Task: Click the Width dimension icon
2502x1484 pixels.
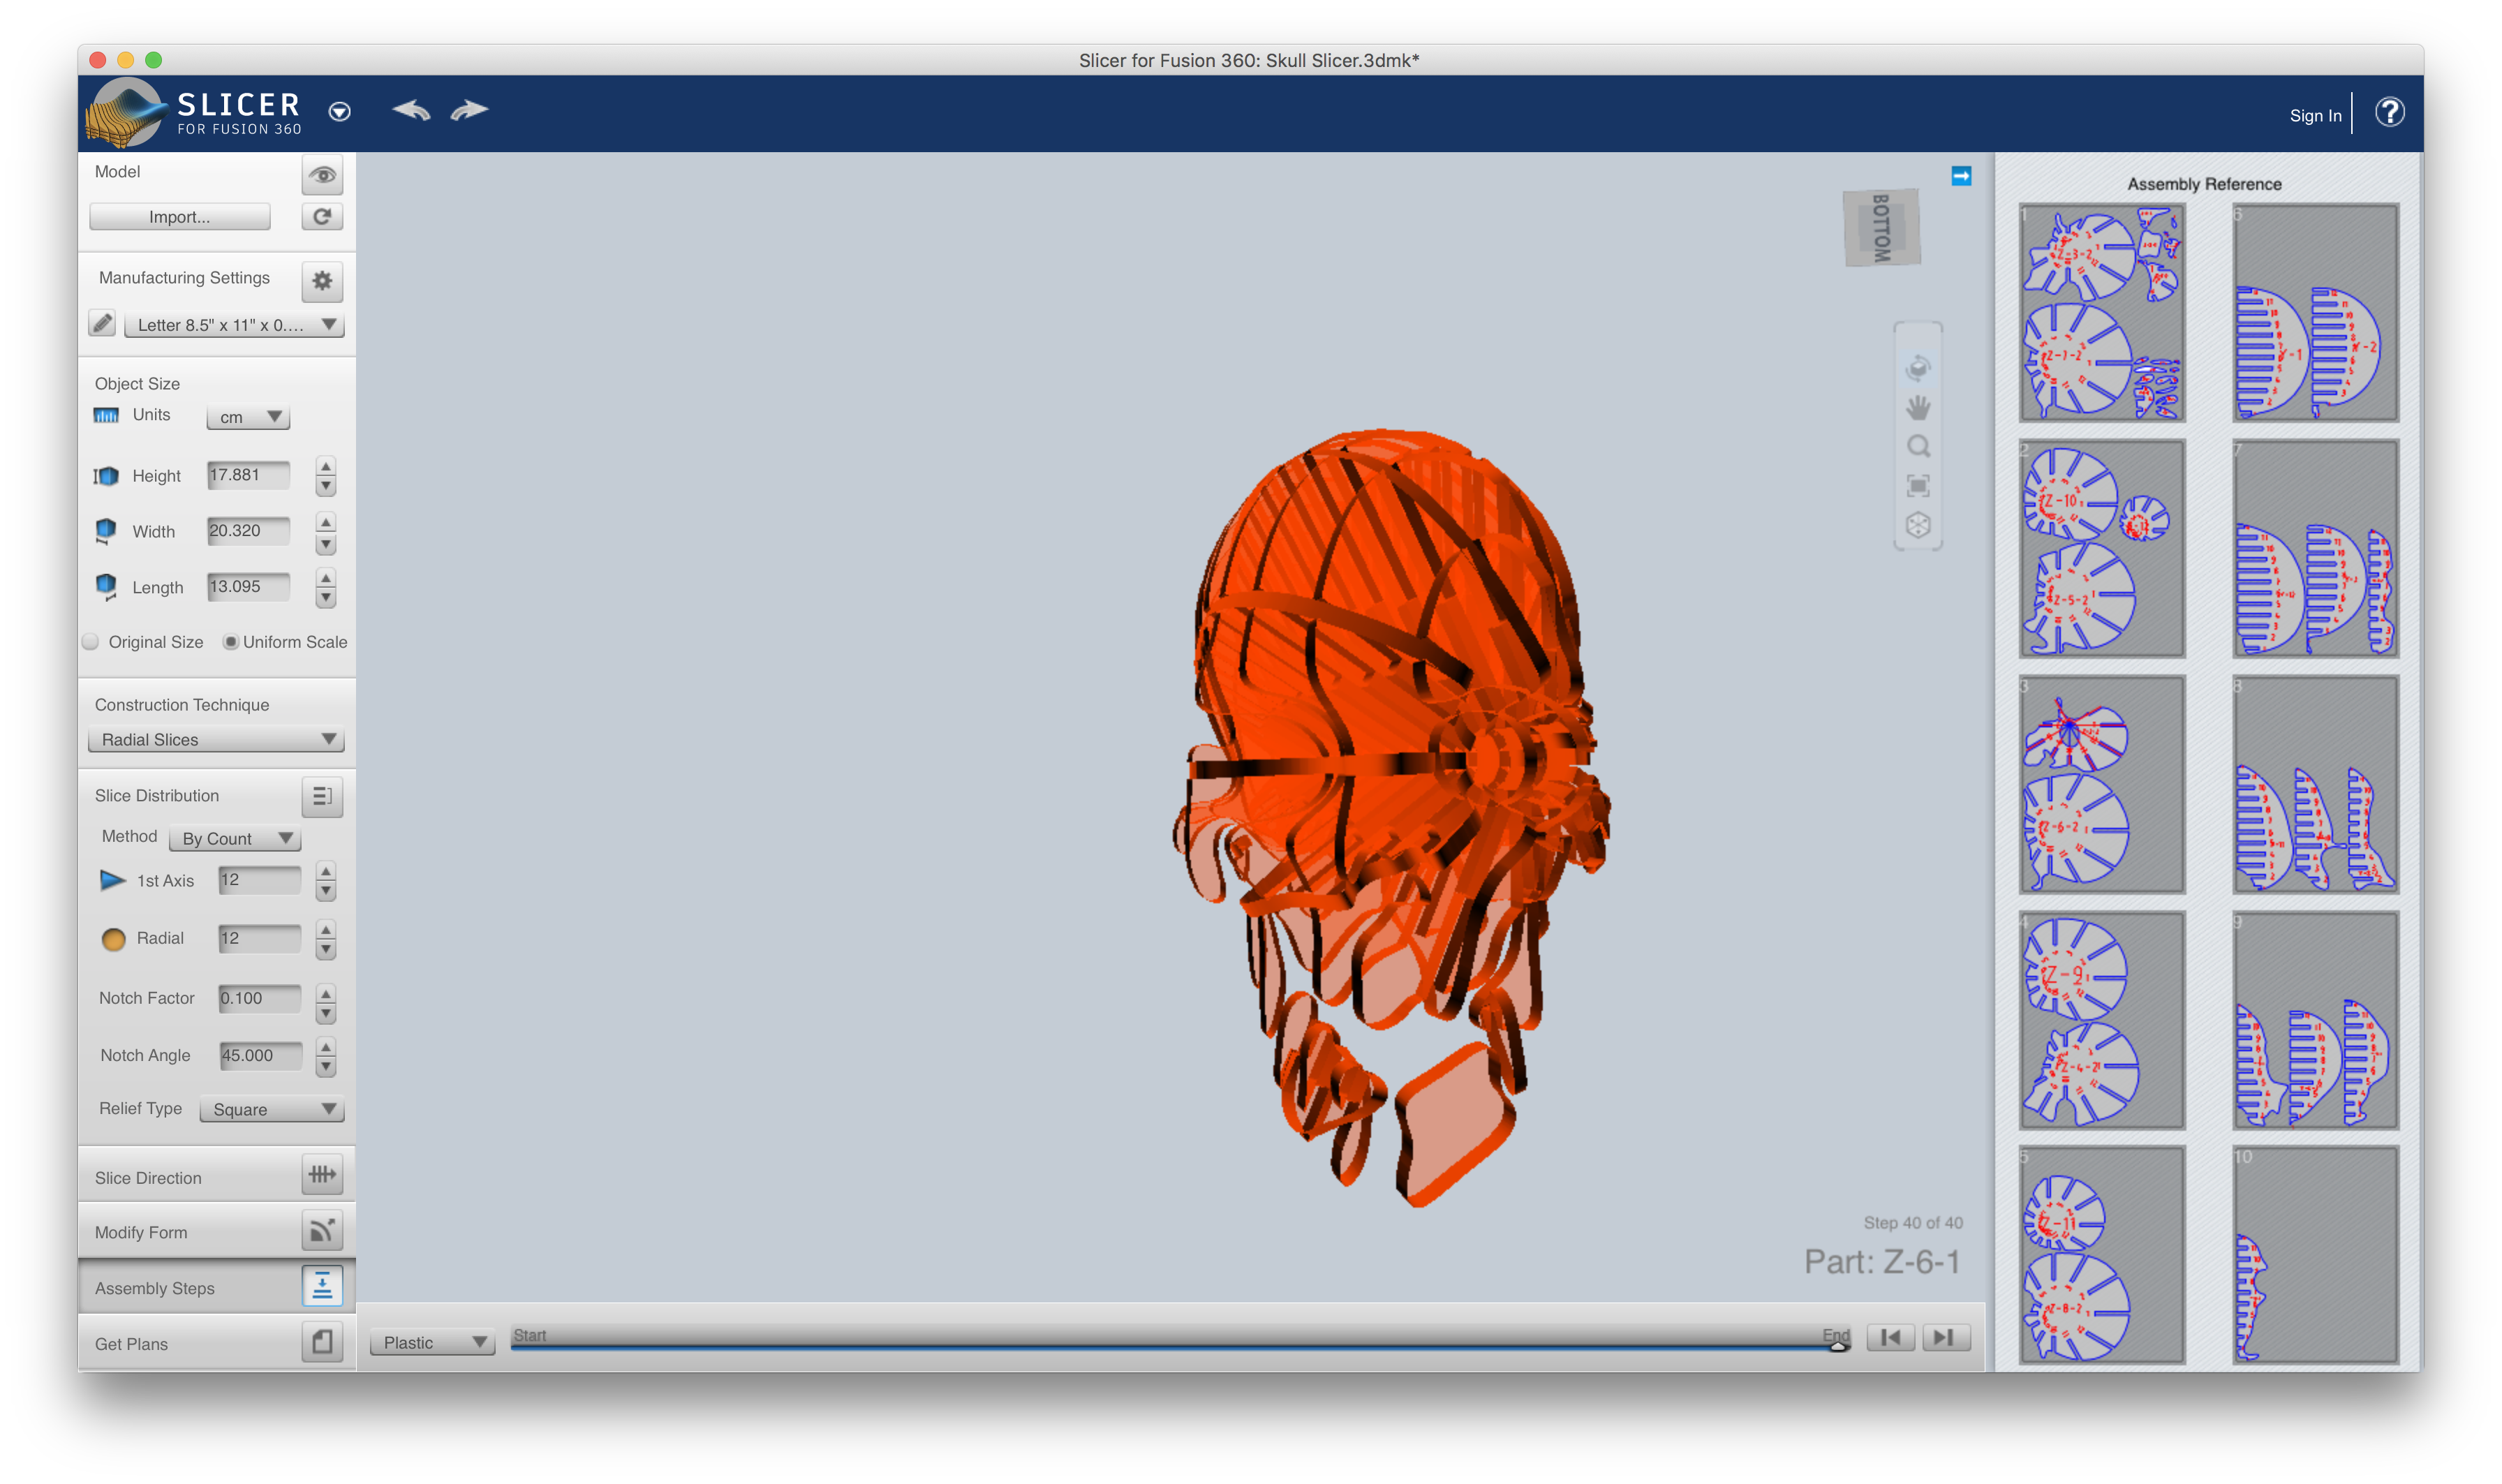Action: coord(106,531)
